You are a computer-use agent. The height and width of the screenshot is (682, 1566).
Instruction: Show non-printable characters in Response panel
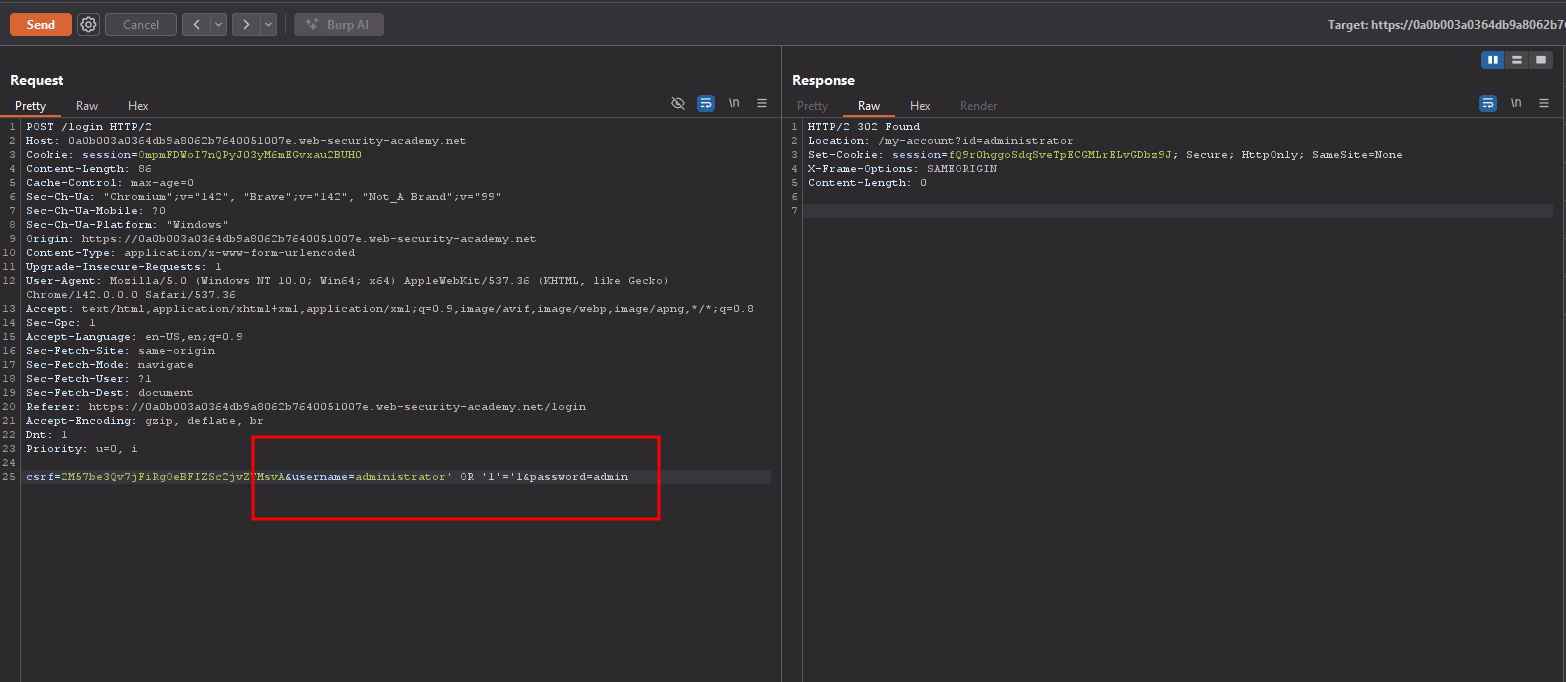pyautogui.click(x=1516, y=103)
